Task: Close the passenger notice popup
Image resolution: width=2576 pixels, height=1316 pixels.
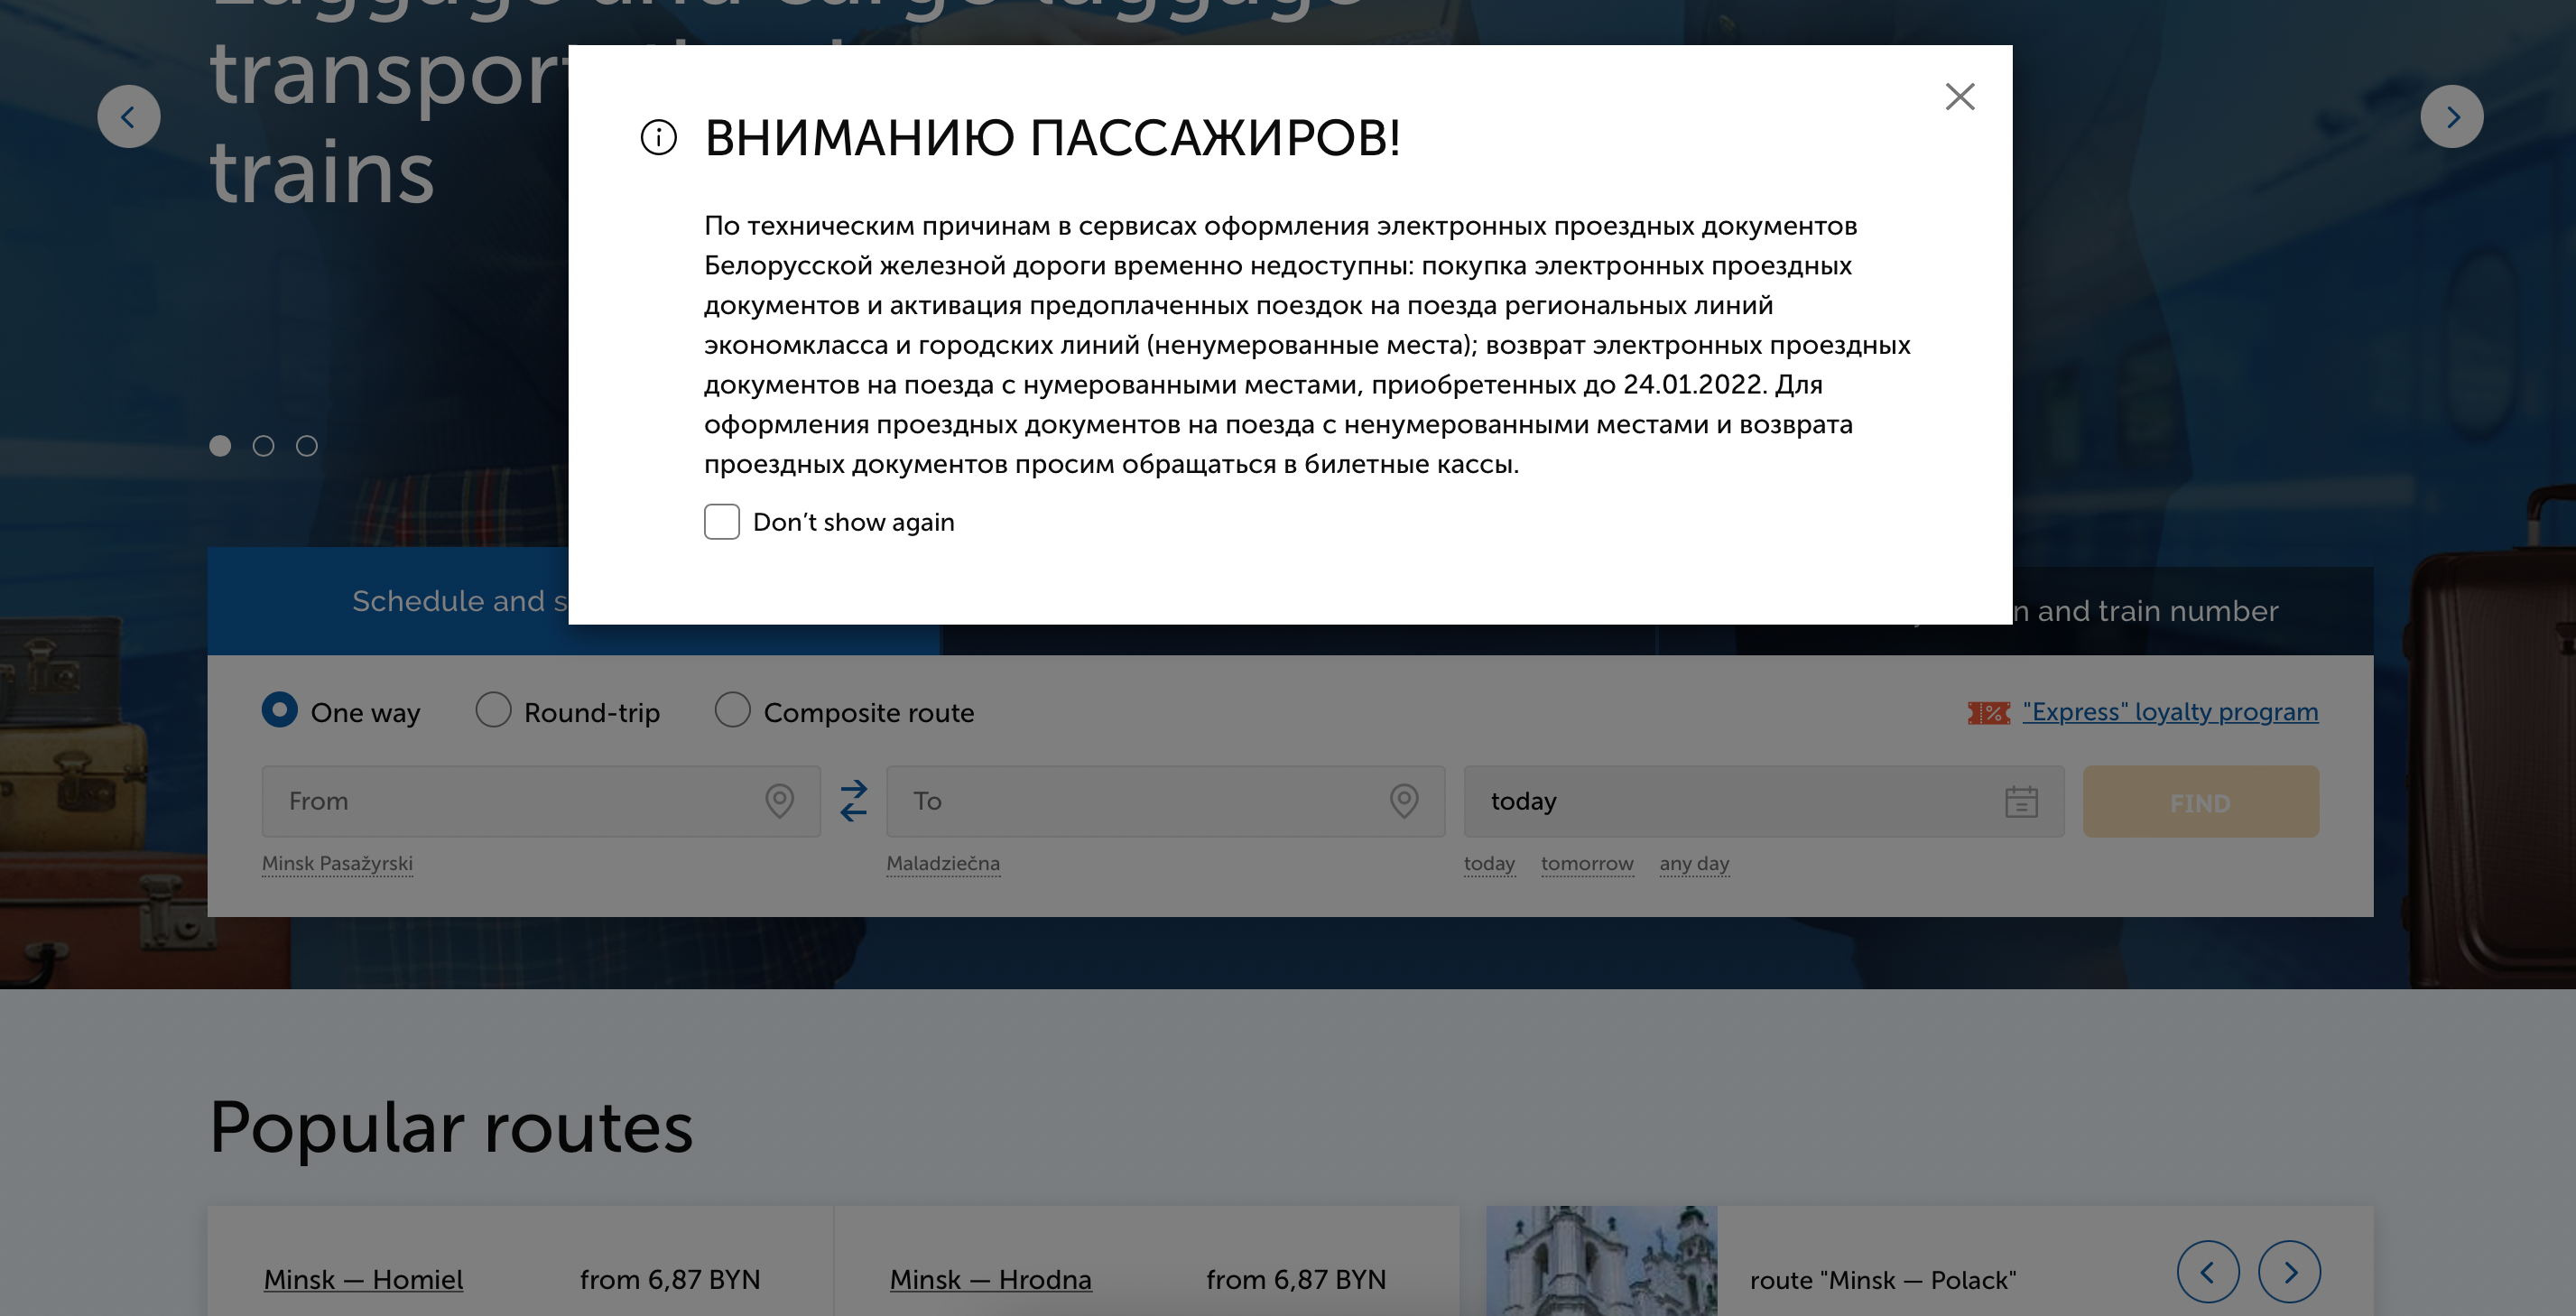Action: pyautogui.click(x=1960, y=97)
